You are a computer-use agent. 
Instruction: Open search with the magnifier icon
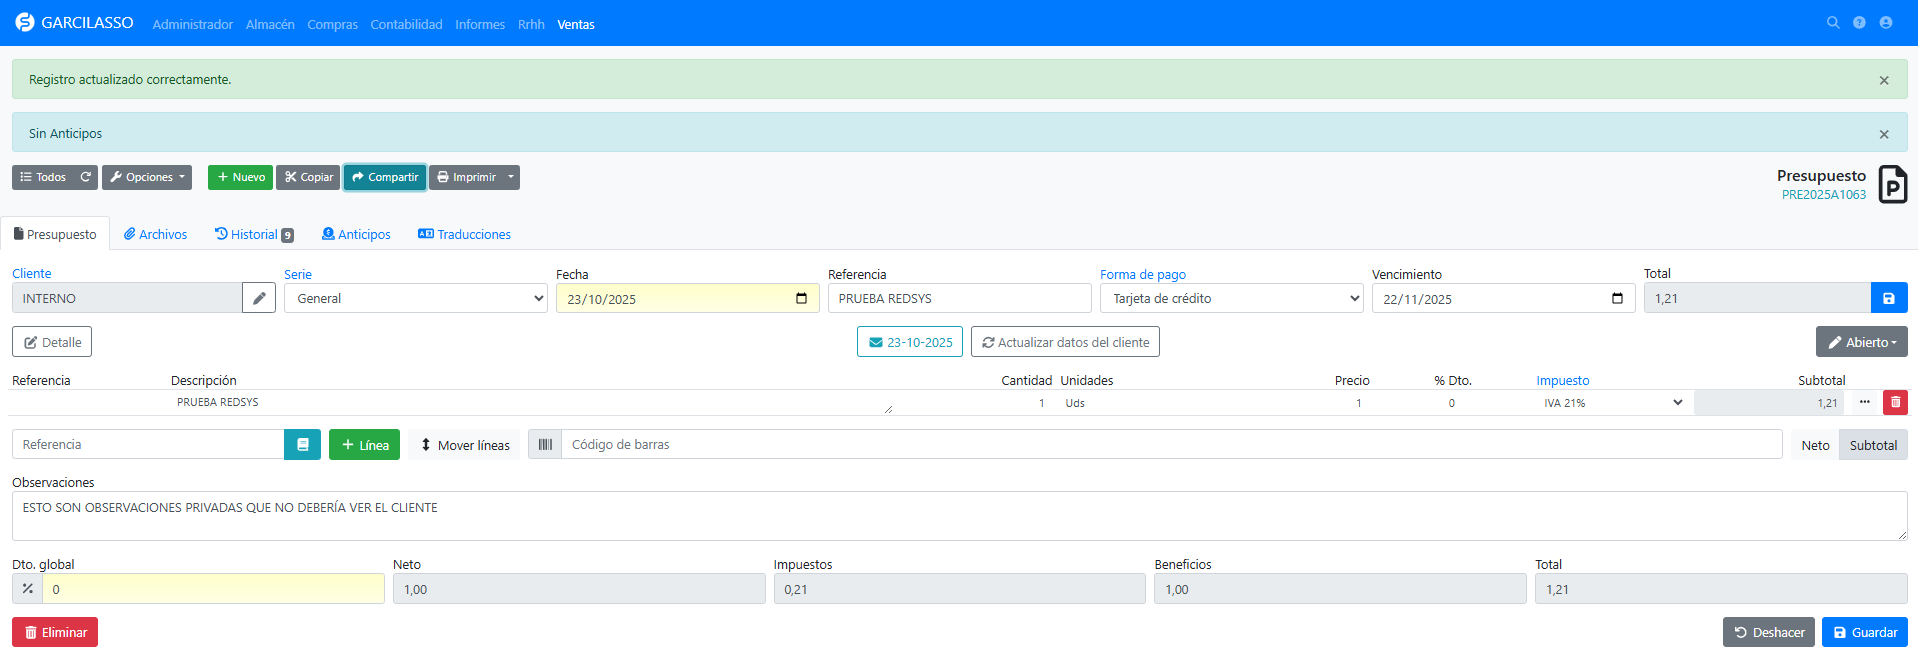coord(1833,23)
